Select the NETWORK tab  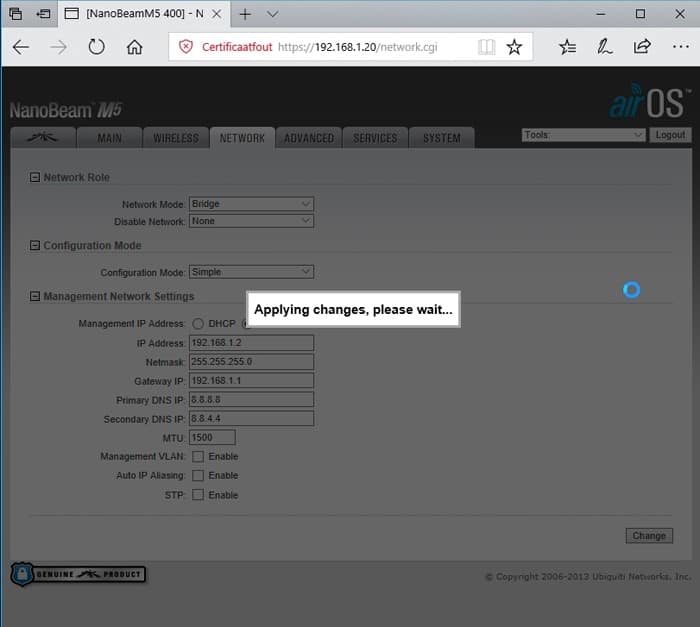[242, 138]
